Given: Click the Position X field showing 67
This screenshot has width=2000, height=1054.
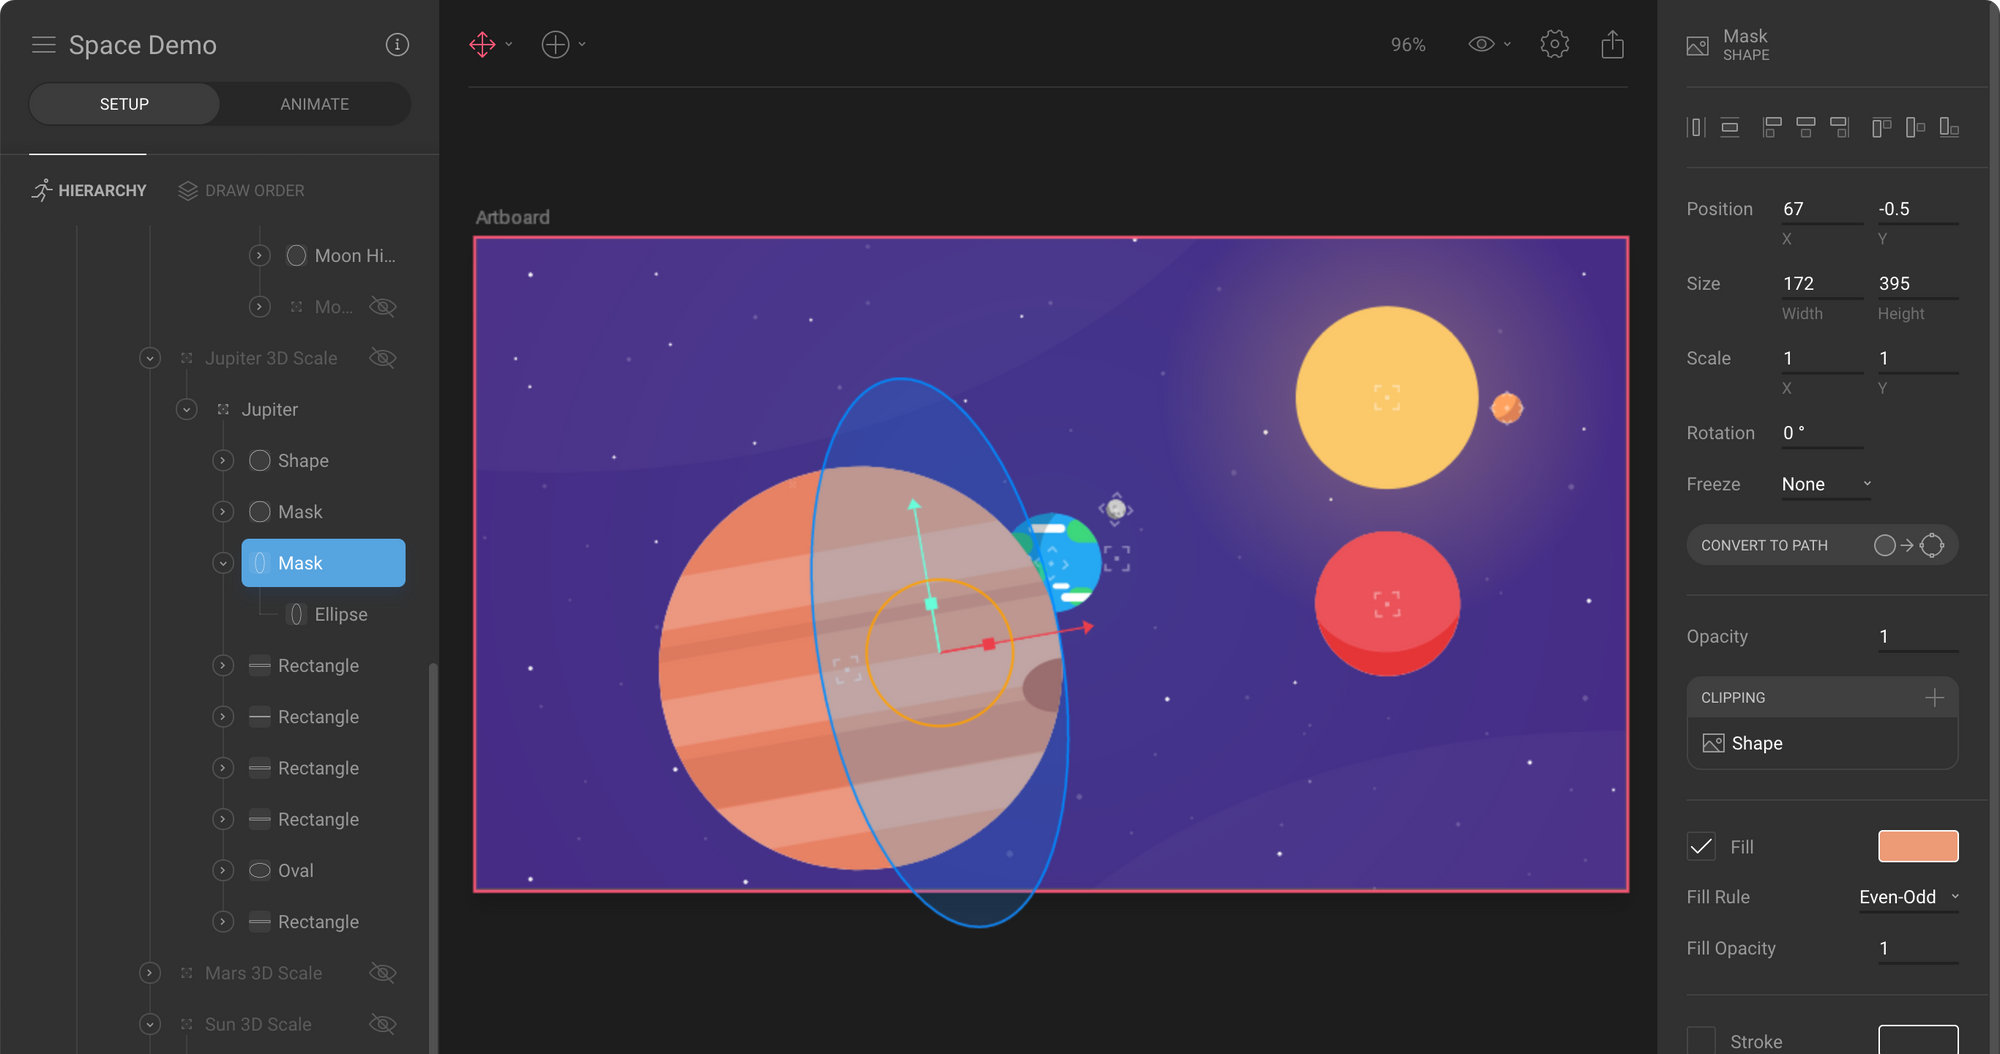Looking at the screenshot, I should click(x=1822, y=209).
